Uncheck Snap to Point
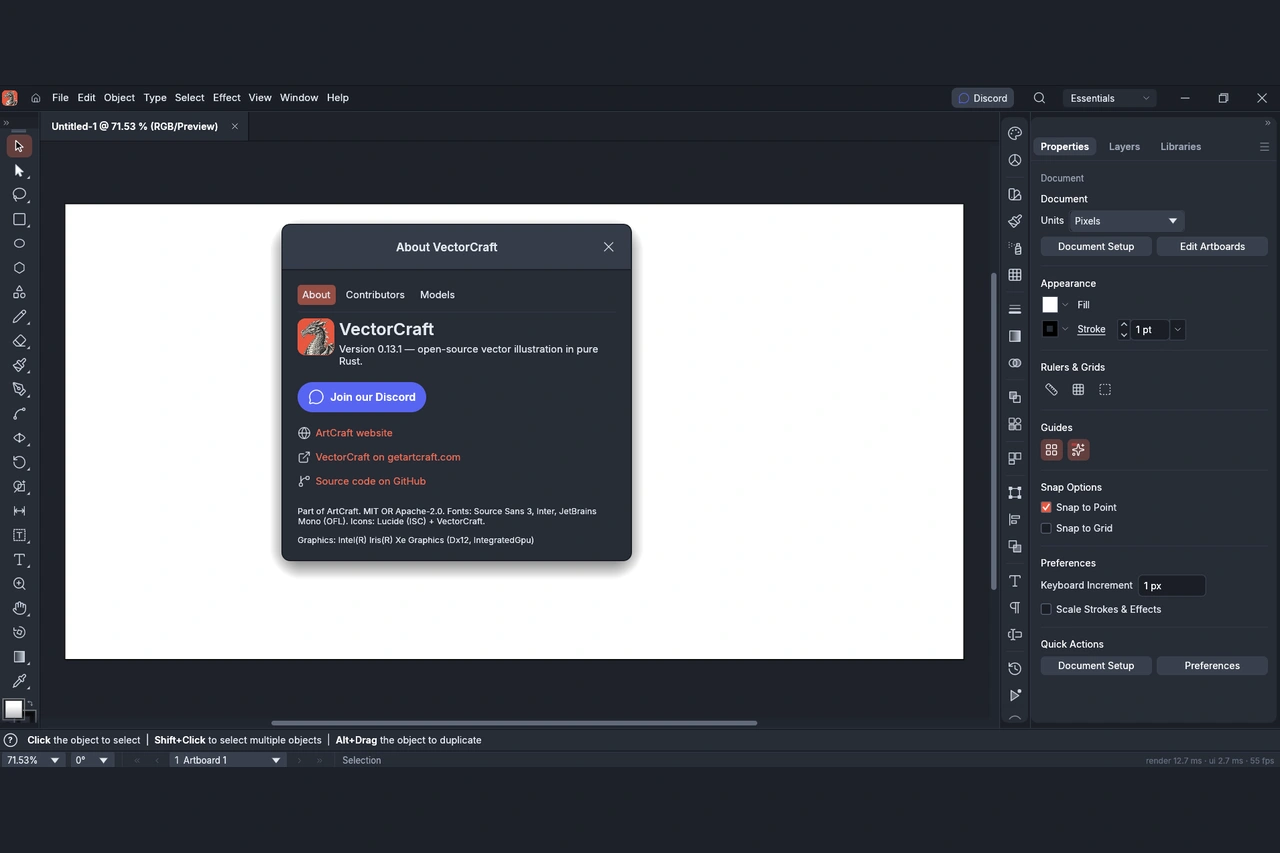Screen dimensions: 1280x853 (1046, 508)
